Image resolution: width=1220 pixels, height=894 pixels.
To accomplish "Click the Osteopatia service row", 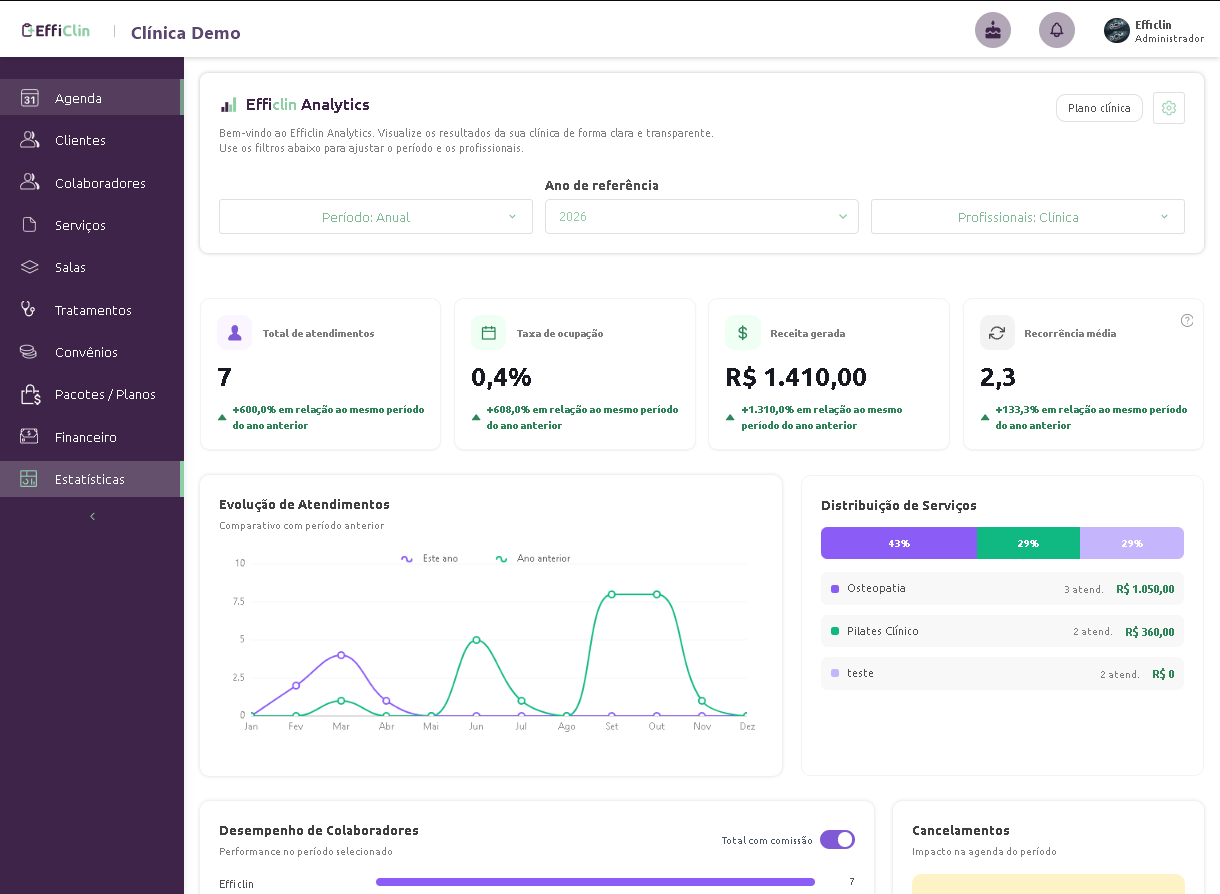I will pos(1002,588).
